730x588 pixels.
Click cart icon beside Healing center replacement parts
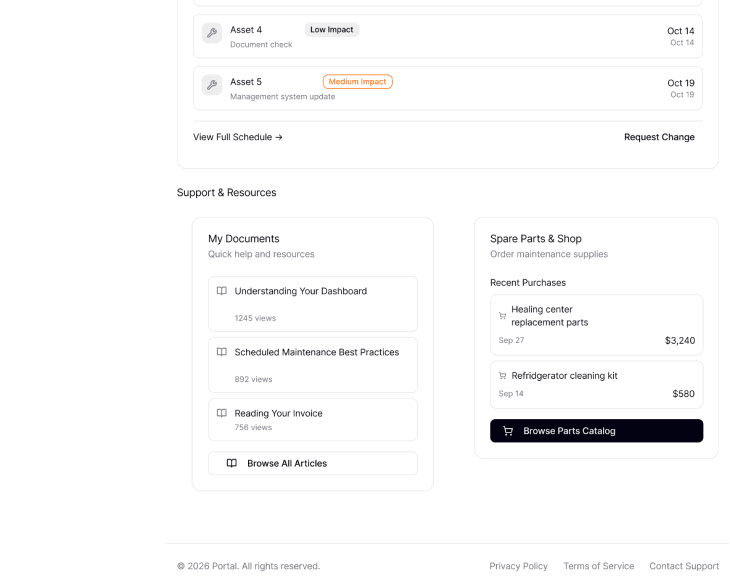click(x=502, y=316)
